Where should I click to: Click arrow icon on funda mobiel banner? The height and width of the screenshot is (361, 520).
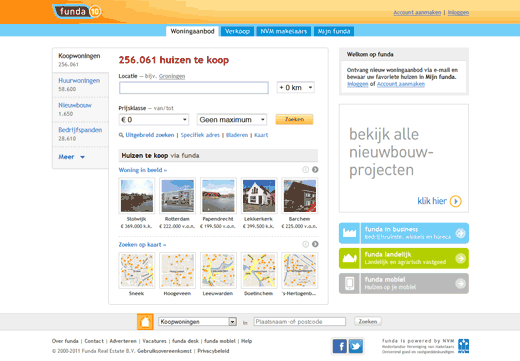[460, 283]
